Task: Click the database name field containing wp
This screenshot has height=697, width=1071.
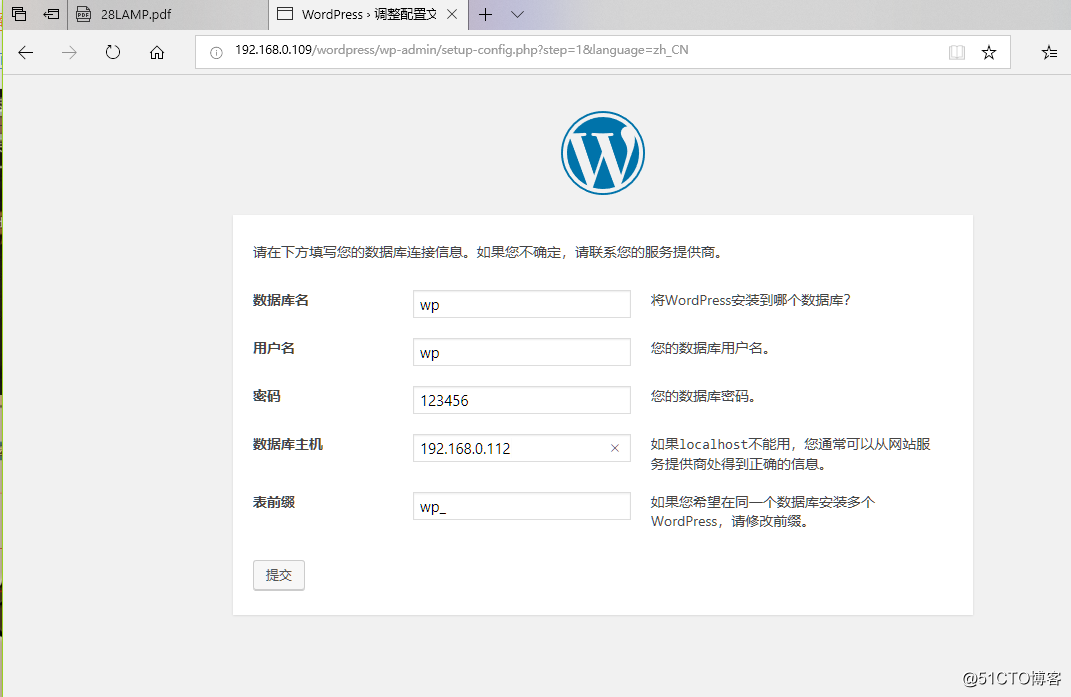Action: [x=522, y=304]
